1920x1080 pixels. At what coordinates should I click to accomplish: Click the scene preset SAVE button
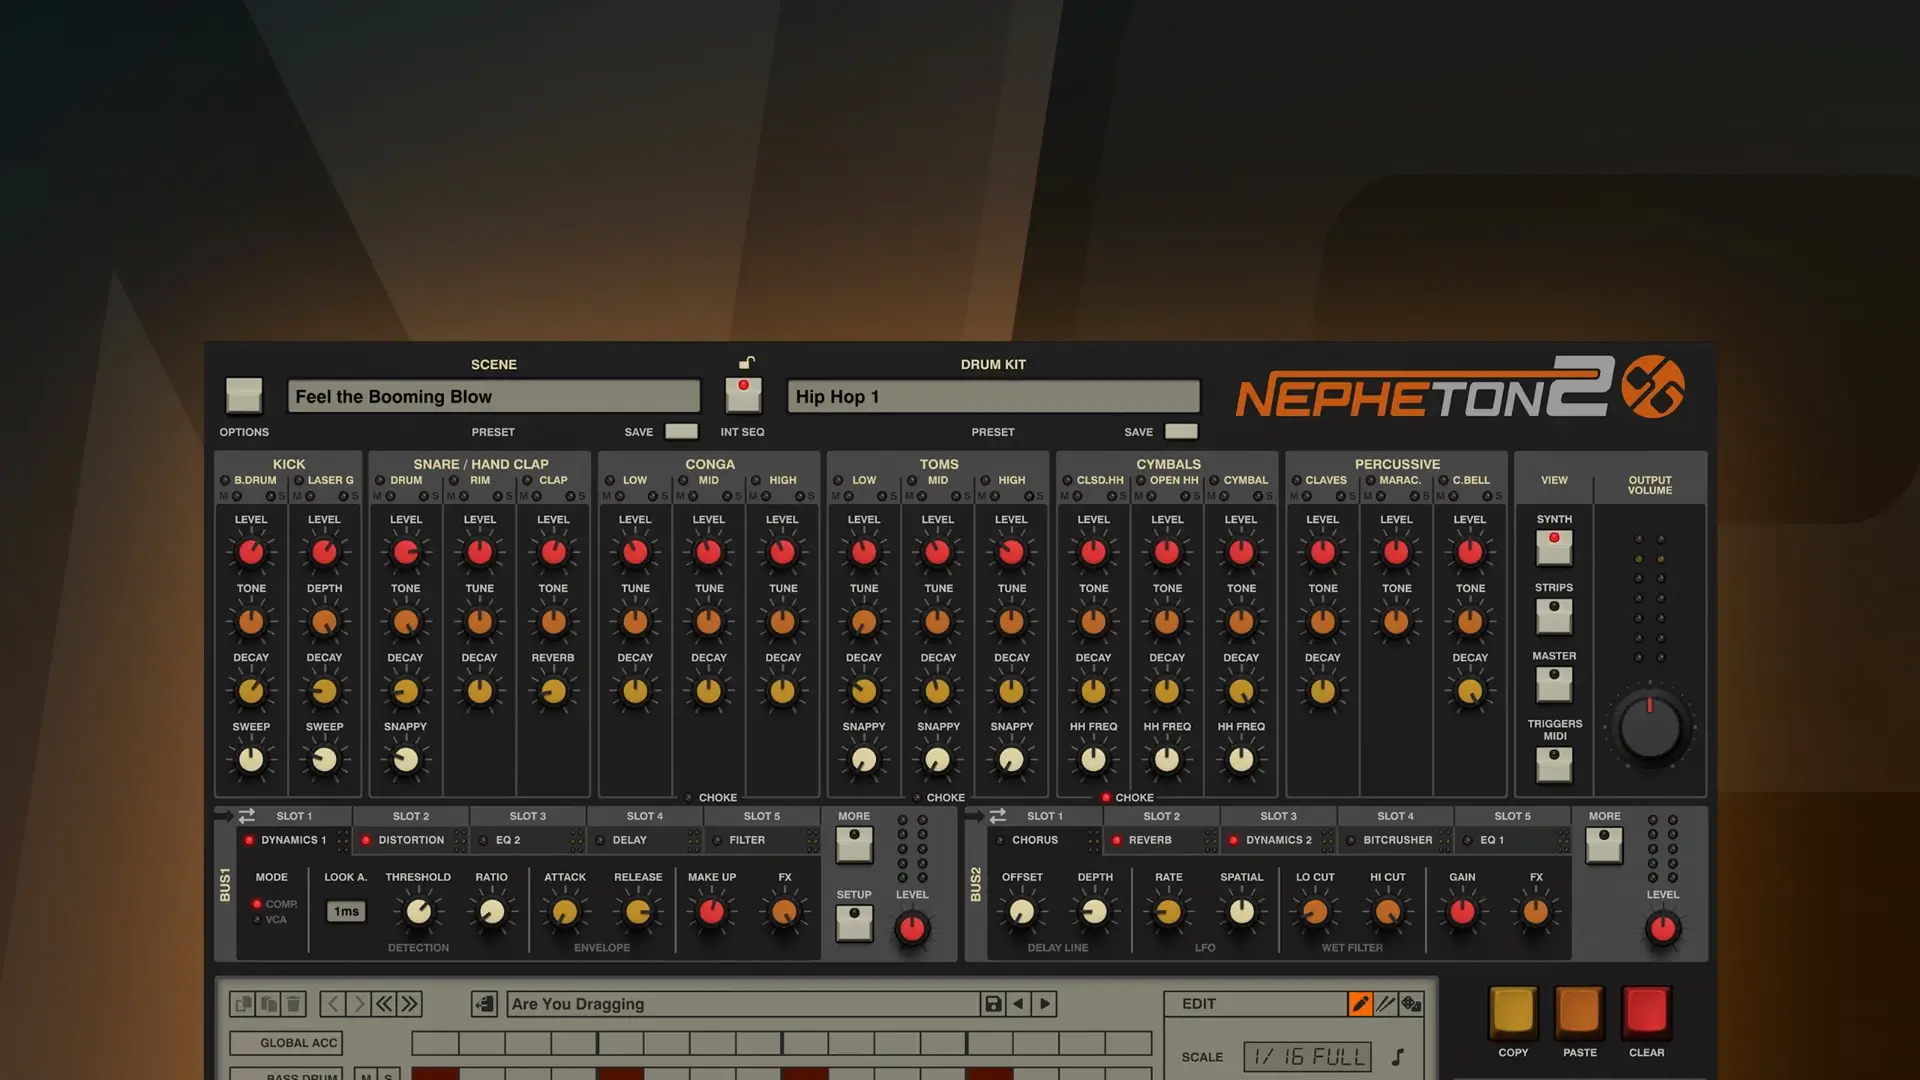coord(681,431)
